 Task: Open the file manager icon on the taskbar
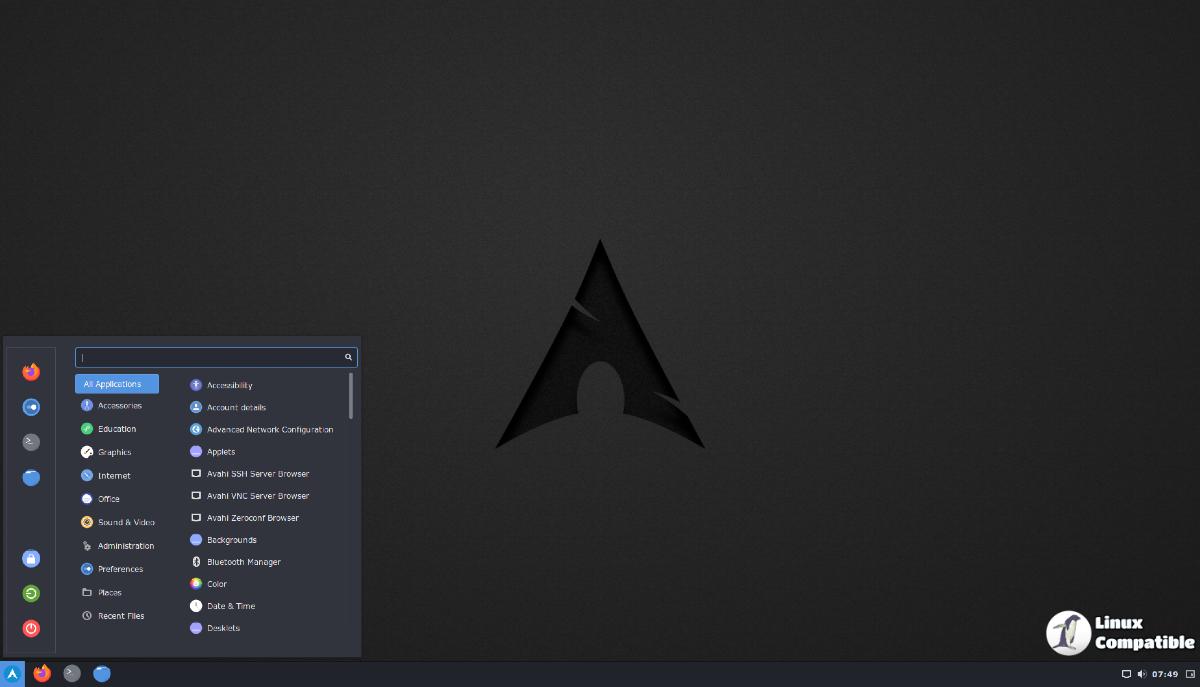point(102,674)
